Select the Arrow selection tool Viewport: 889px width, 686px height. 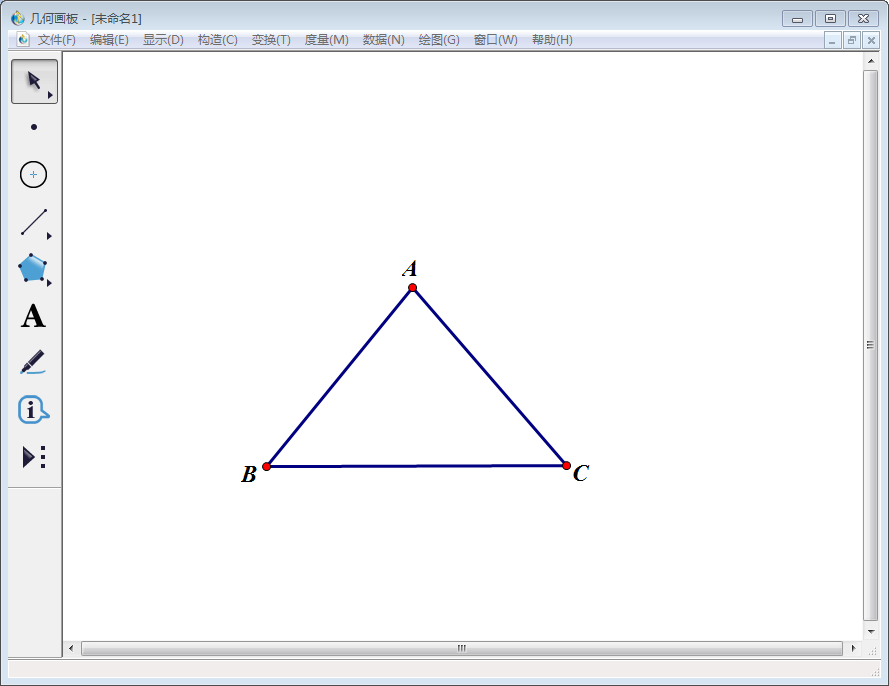coord(34,82)
